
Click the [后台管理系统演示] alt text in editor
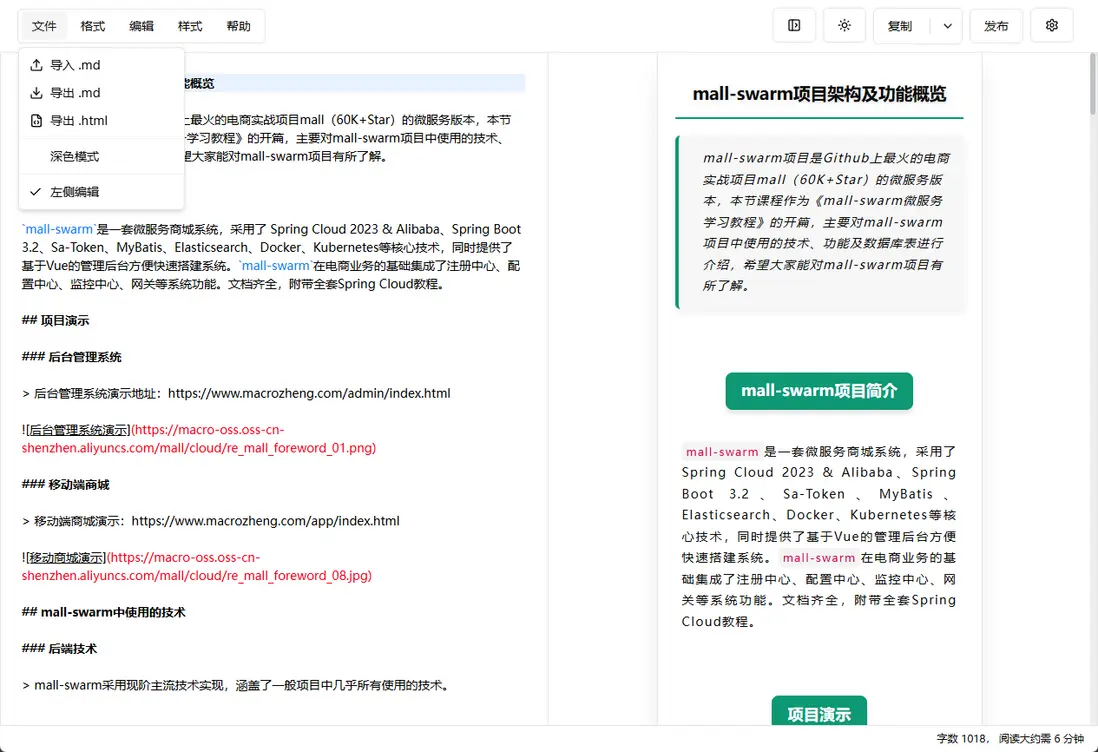click(x=78, y=430)
